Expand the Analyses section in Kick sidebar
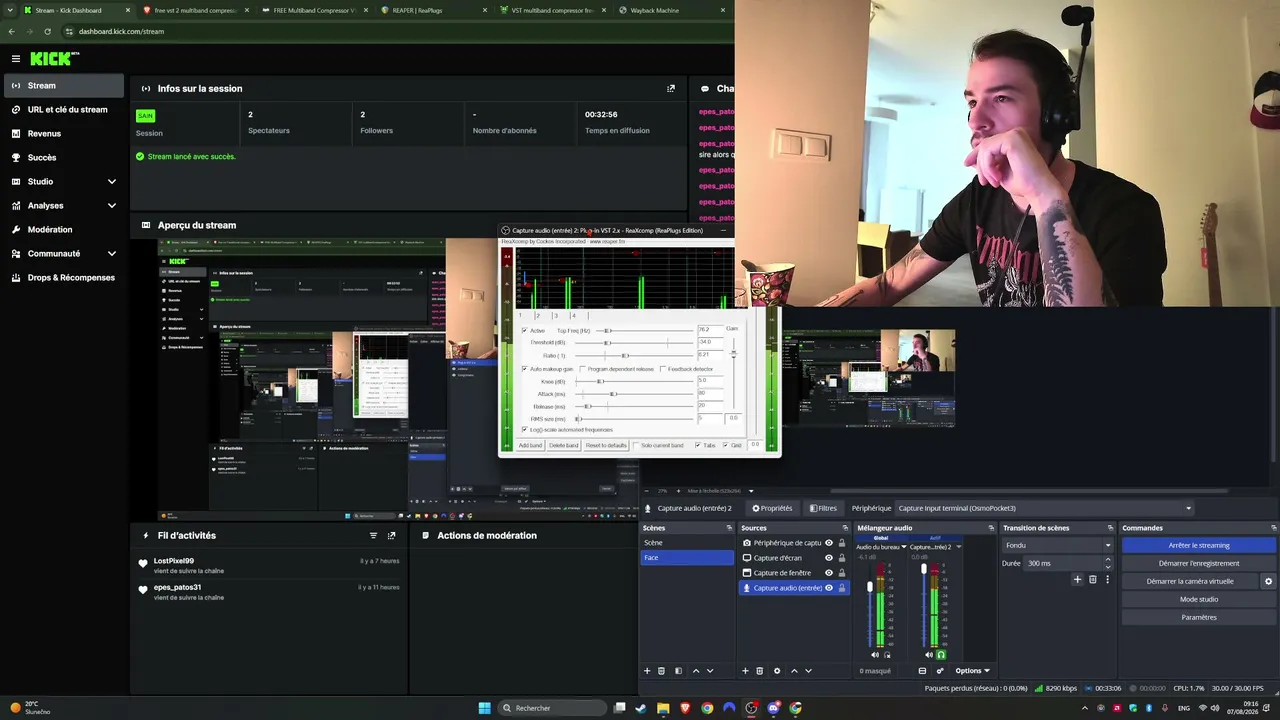The image size is (1280, 720). 112,205
